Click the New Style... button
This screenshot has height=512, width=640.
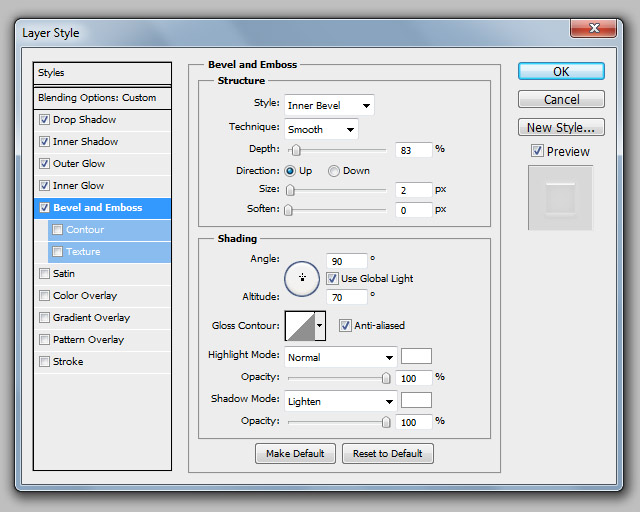561,127
